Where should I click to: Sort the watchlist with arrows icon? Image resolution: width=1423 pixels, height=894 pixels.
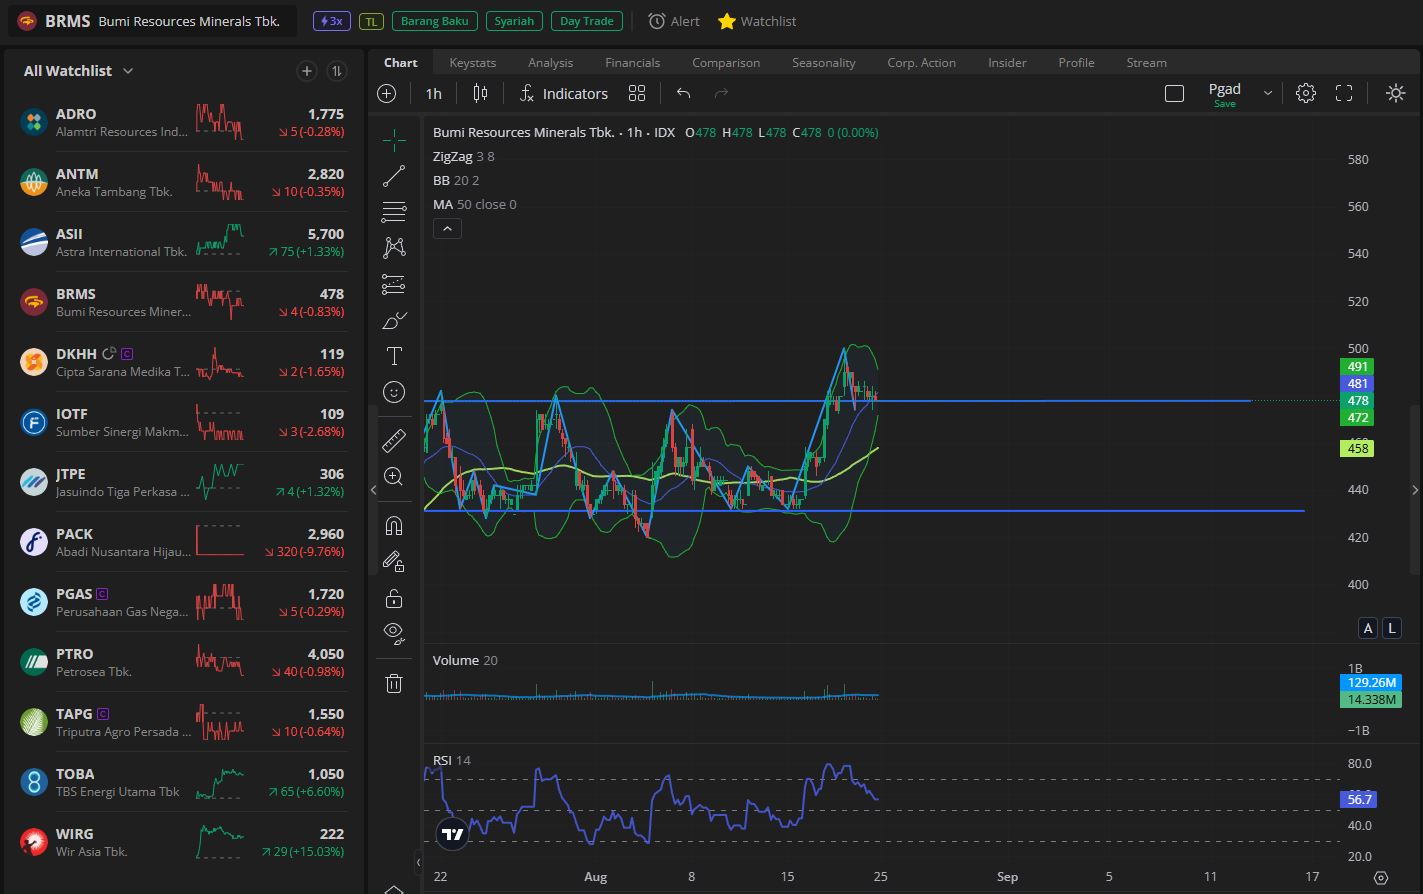(337, 71)
